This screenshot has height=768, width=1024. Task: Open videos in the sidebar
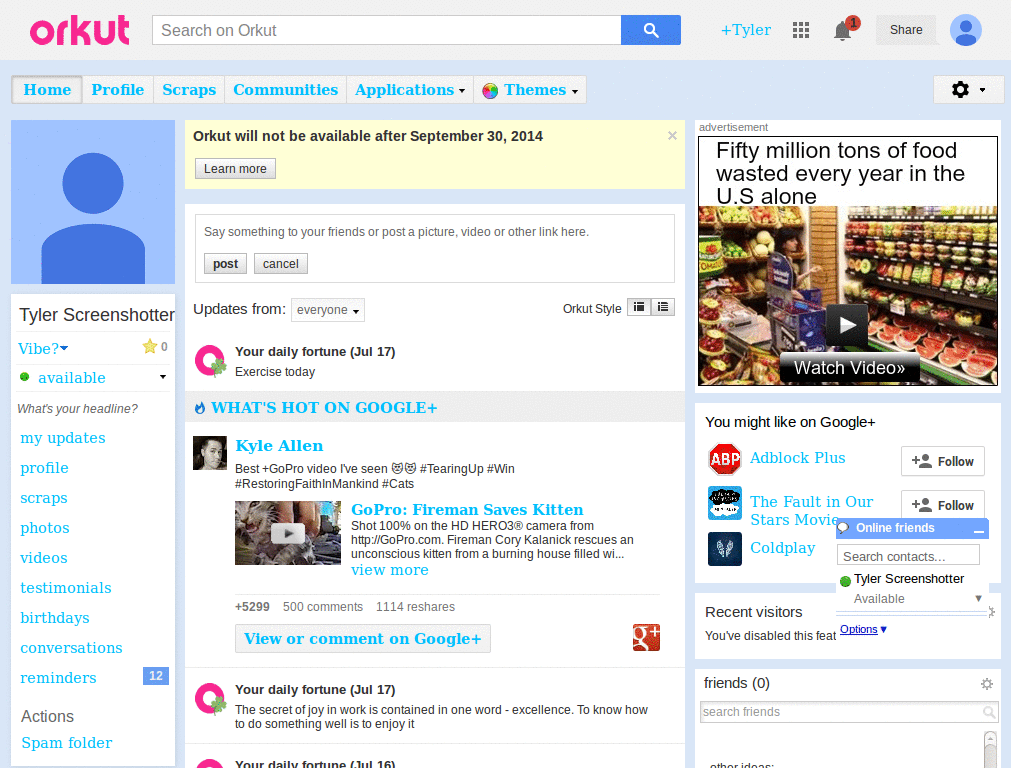[44, 558]
